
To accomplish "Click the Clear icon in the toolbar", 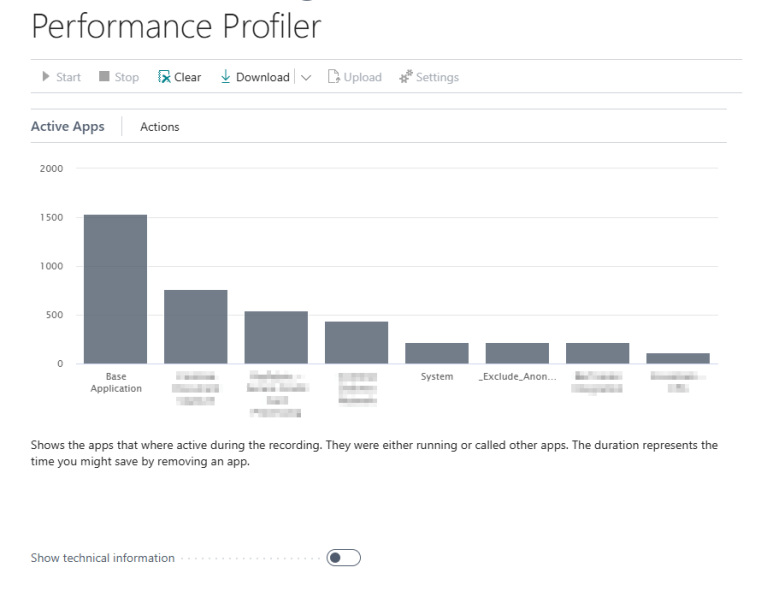I will [x=164, y=77].
